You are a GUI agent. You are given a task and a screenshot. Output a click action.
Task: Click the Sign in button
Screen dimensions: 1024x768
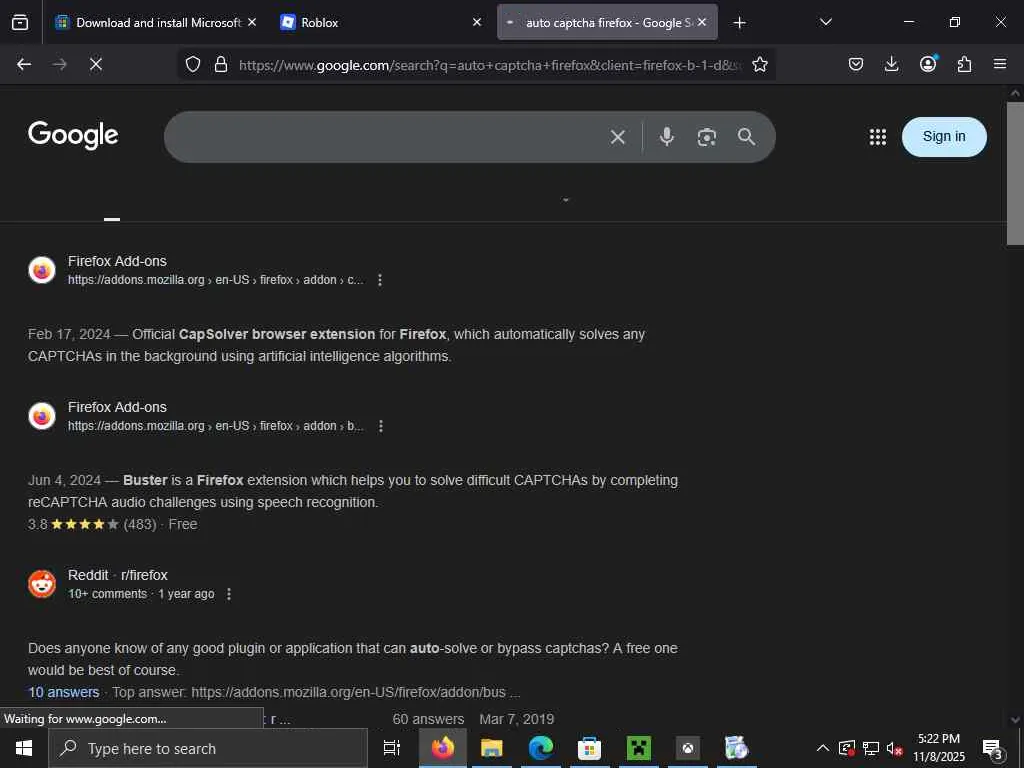(944, 136)
